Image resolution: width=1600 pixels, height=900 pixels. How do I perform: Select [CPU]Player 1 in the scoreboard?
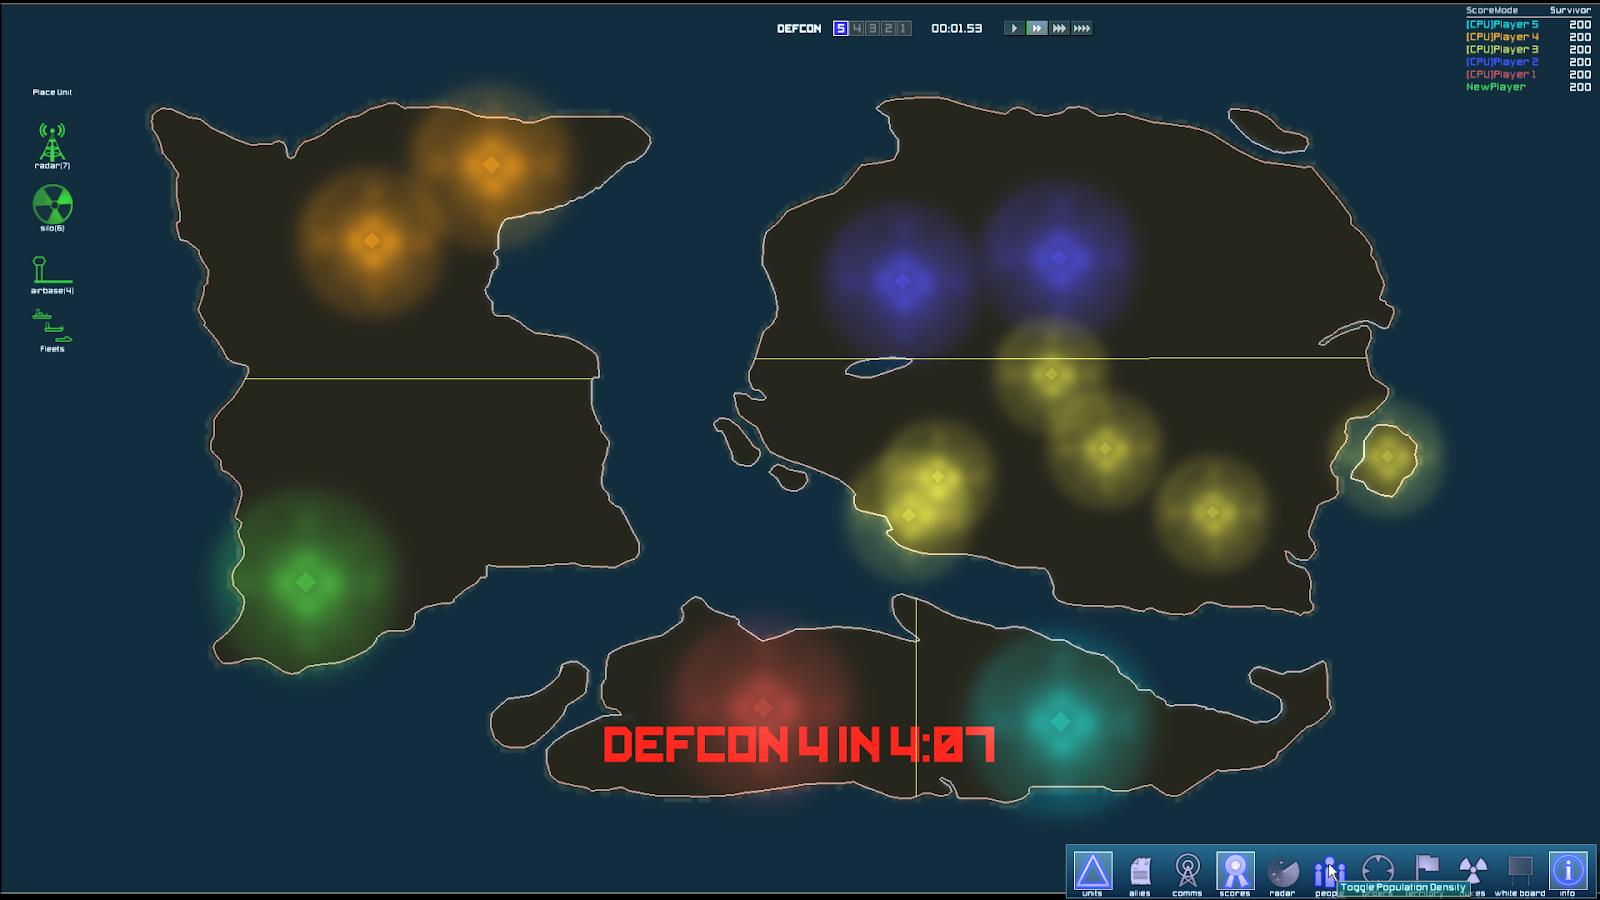click(1501, 74)
